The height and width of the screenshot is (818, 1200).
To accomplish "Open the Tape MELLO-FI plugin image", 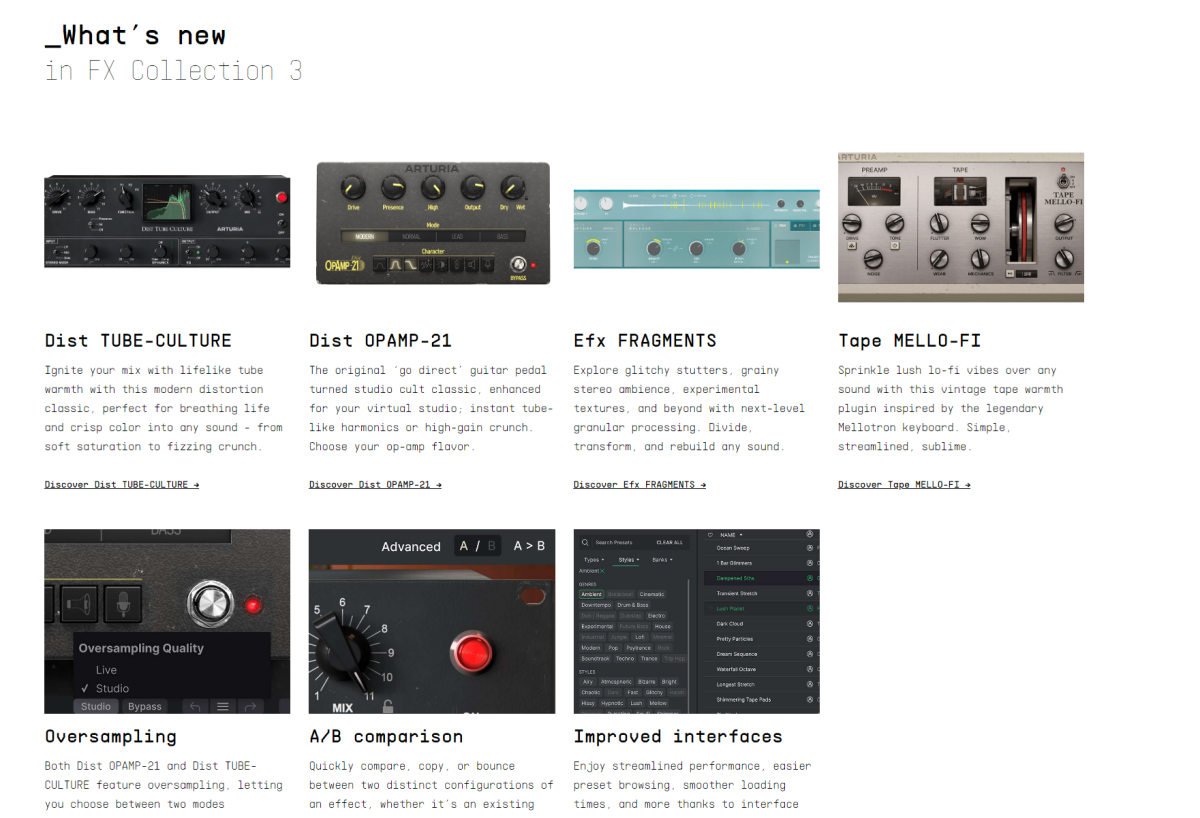I will [961, 227].
